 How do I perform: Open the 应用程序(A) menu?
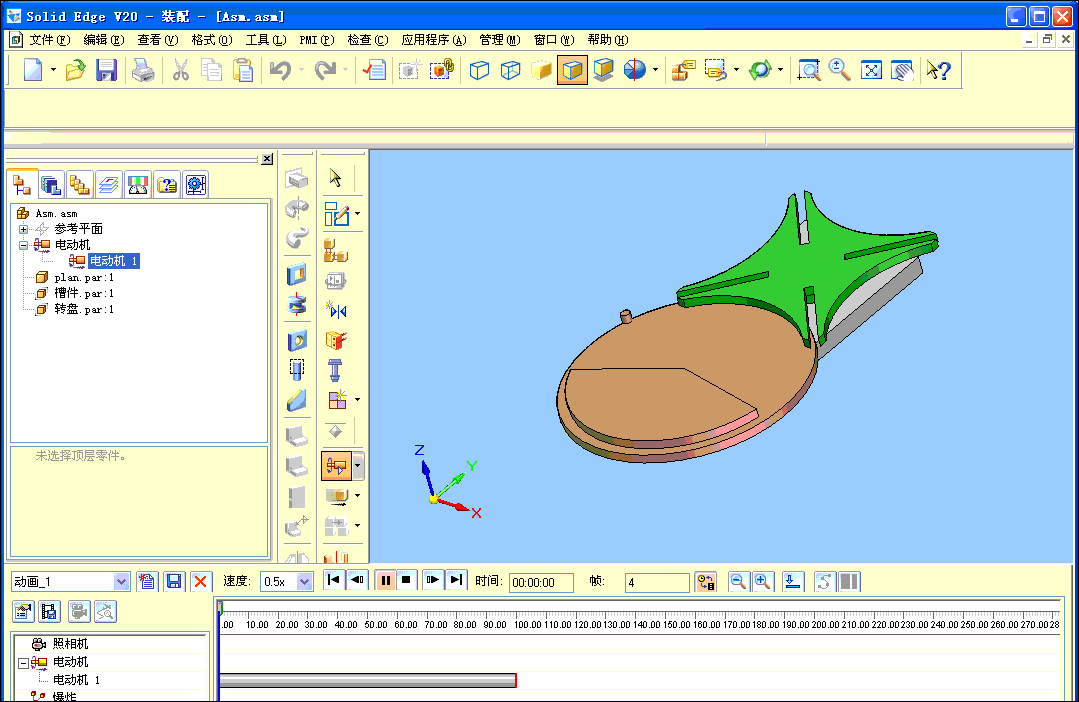coord(434,40)
